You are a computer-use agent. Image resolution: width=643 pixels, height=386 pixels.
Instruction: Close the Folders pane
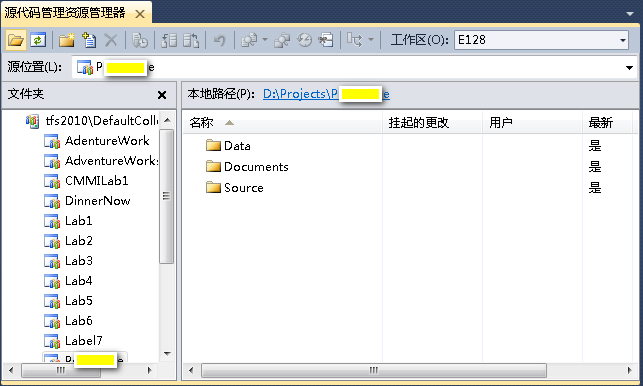pos(162,95)
